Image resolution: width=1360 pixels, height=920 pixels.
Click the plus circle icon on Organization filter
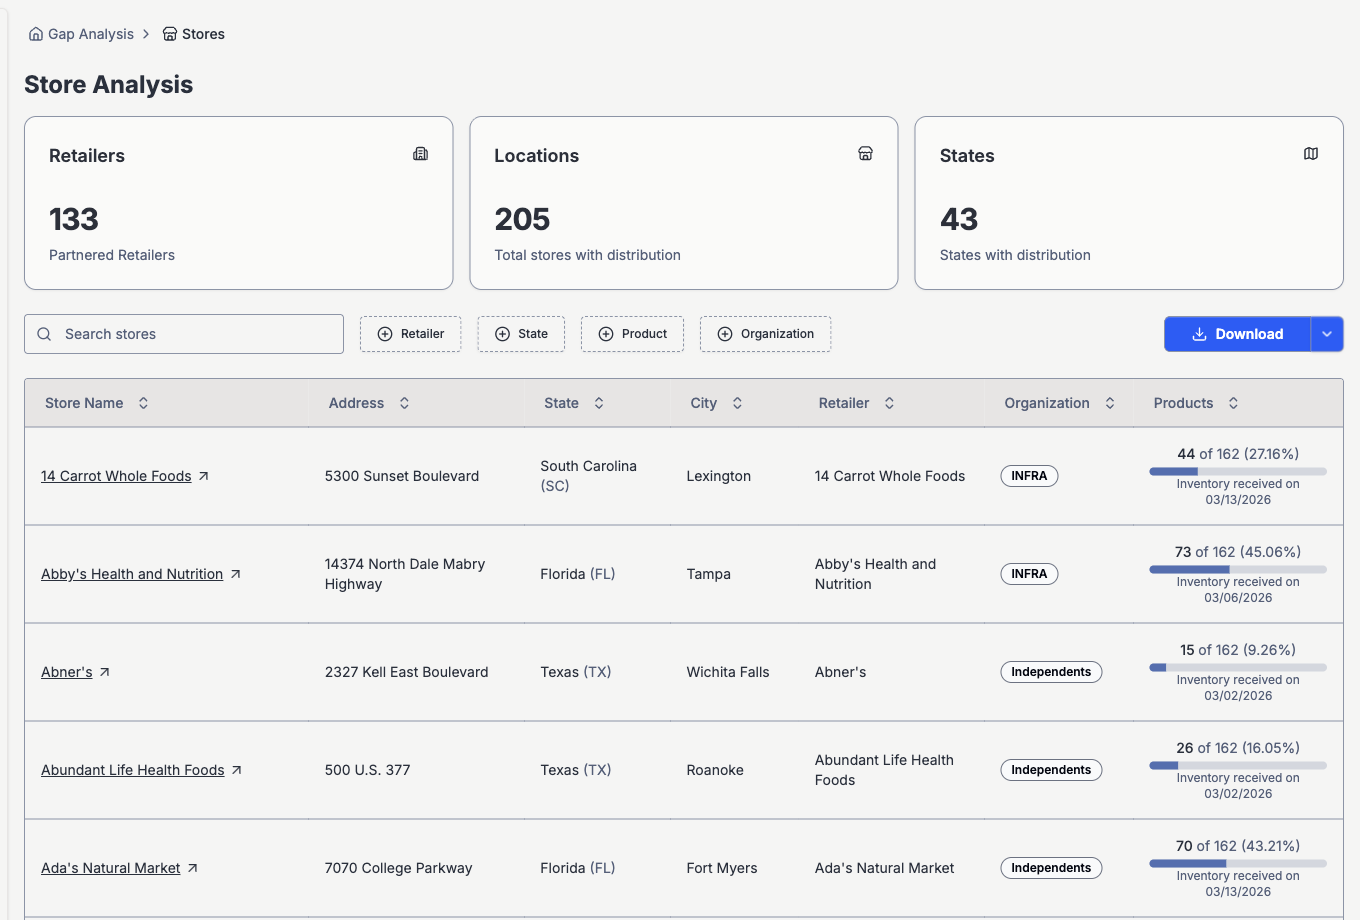725,334
